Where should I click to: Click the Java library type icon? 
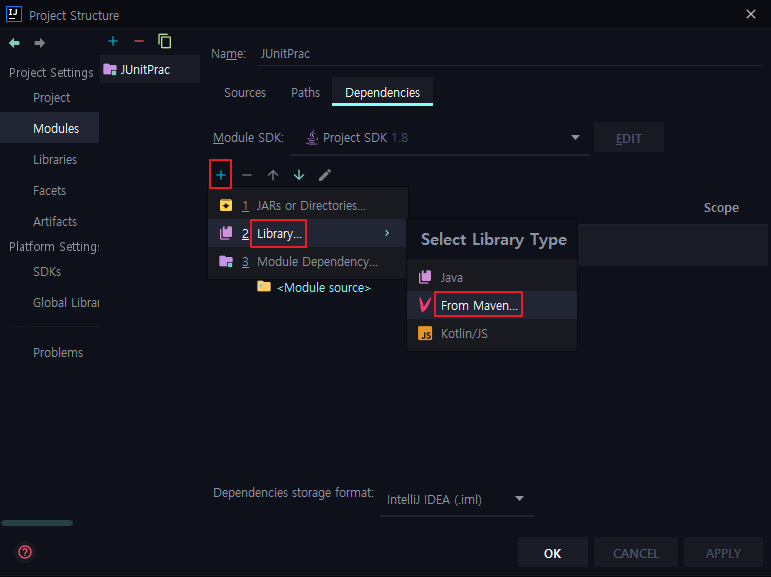pyautogui.click(x=425, y=277)
